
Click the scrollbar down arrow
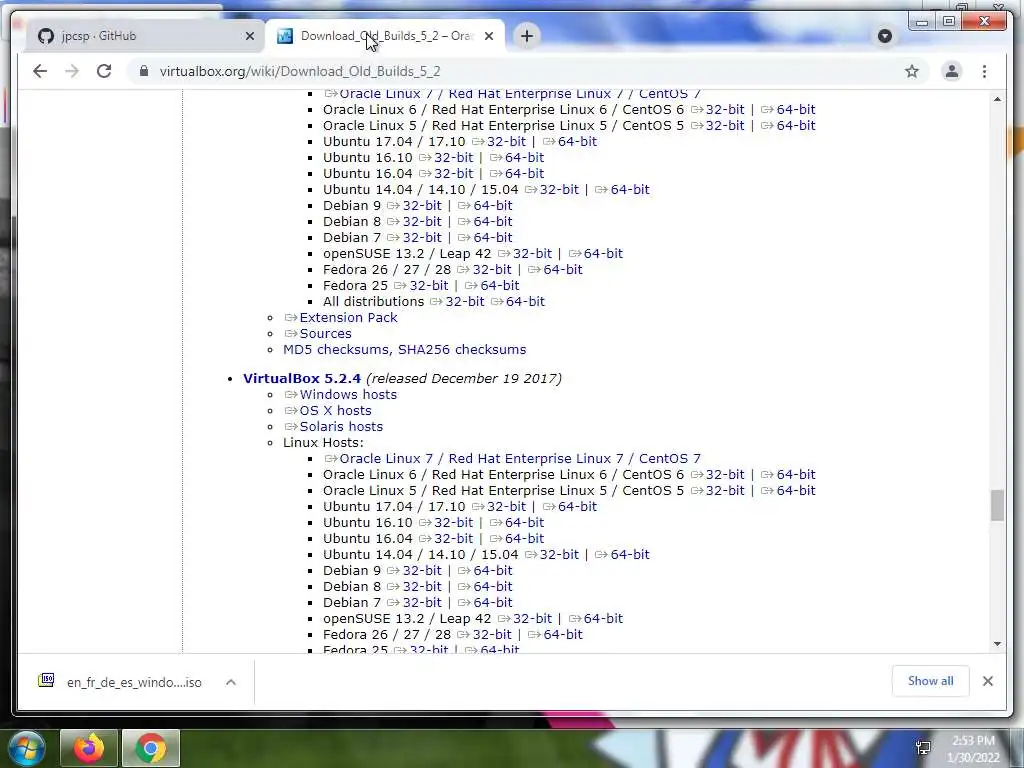click(997, 644)
